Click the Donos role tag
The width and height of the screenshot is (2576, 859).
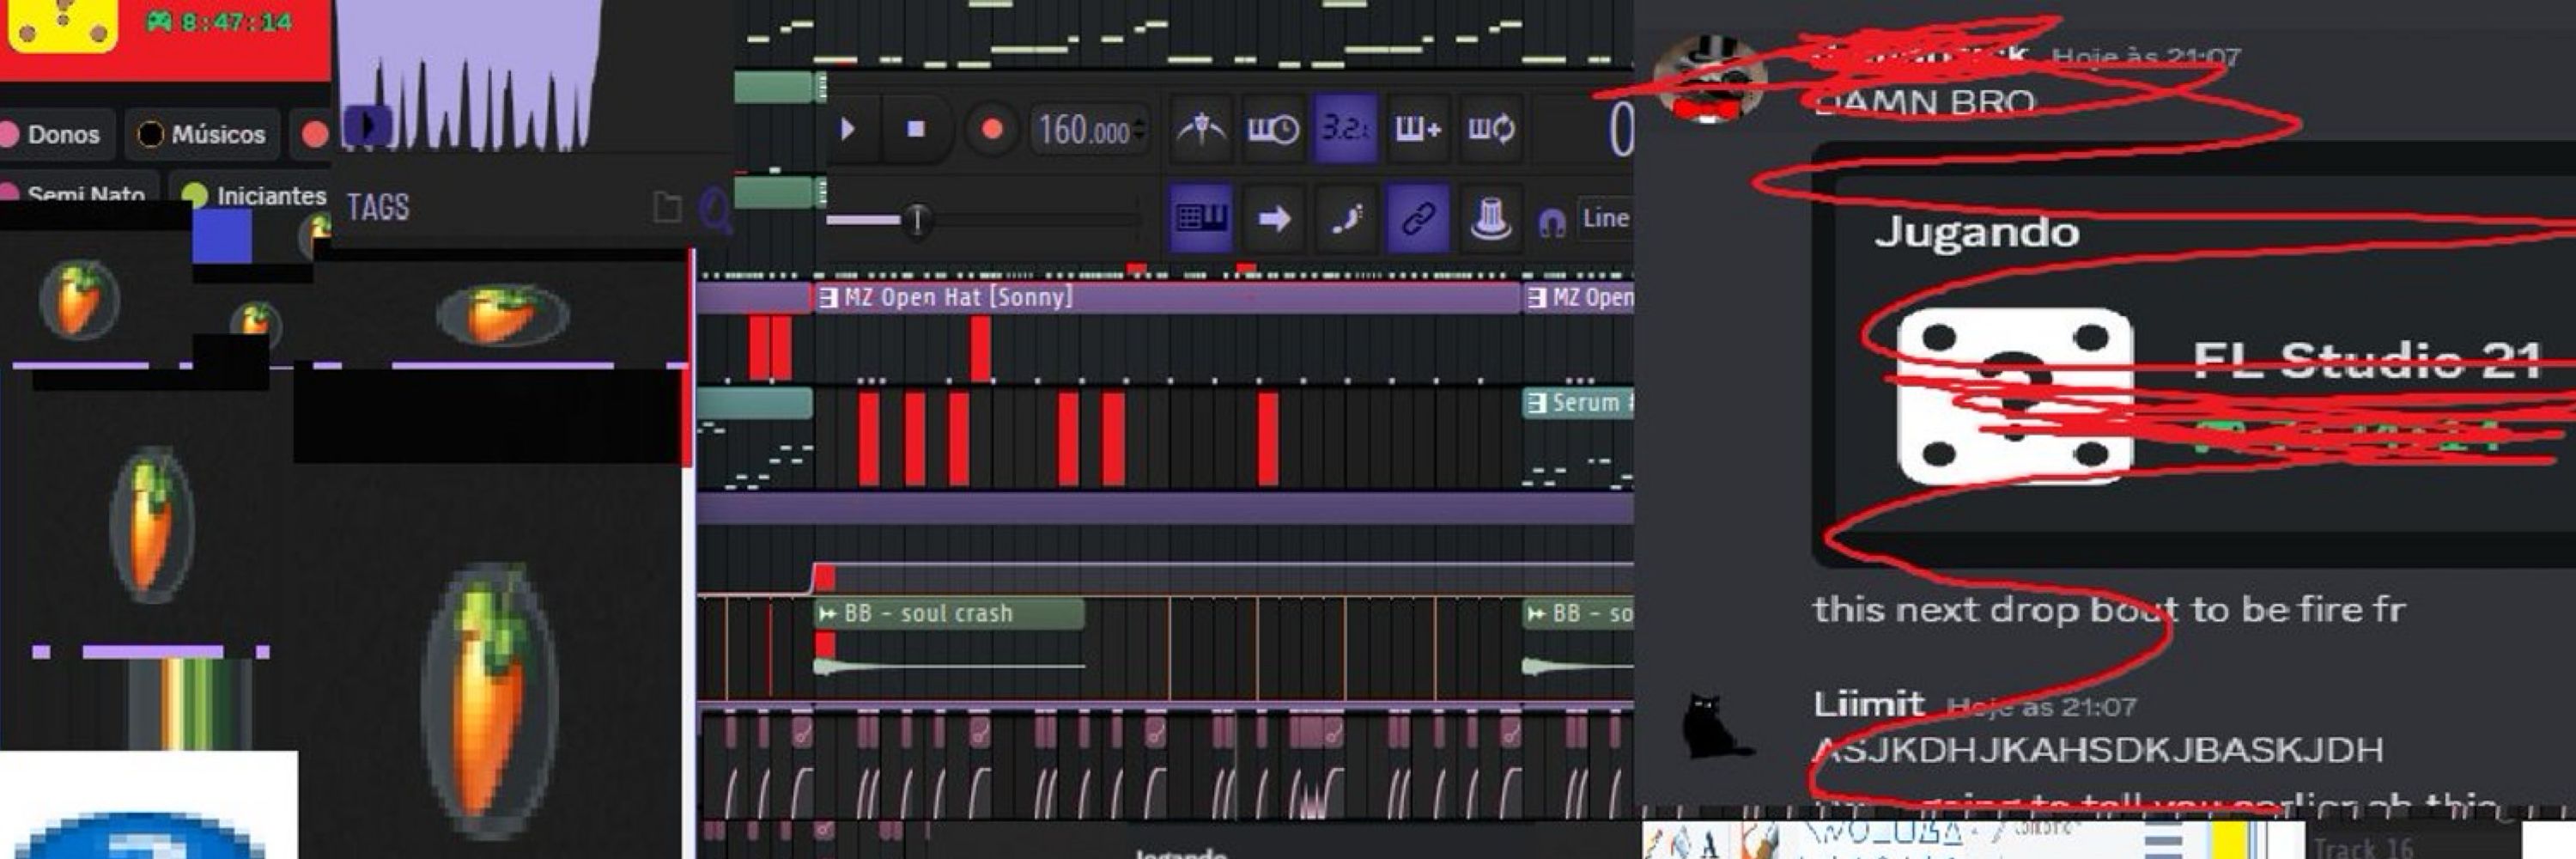(x=54, y=134)
